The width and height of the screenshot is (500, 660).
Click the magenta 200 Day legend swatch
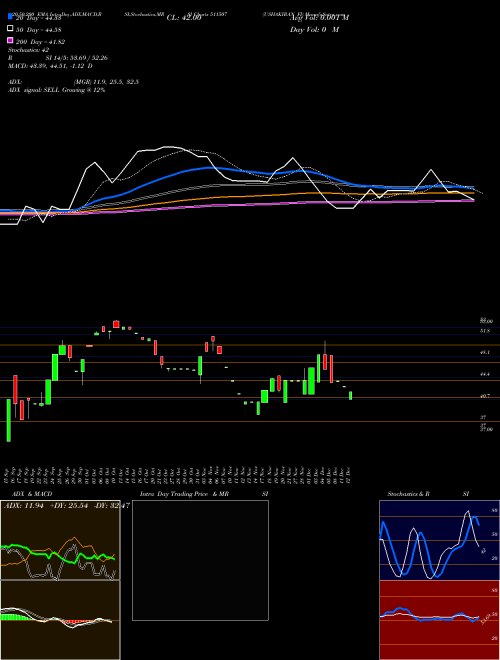click(10, 41)
